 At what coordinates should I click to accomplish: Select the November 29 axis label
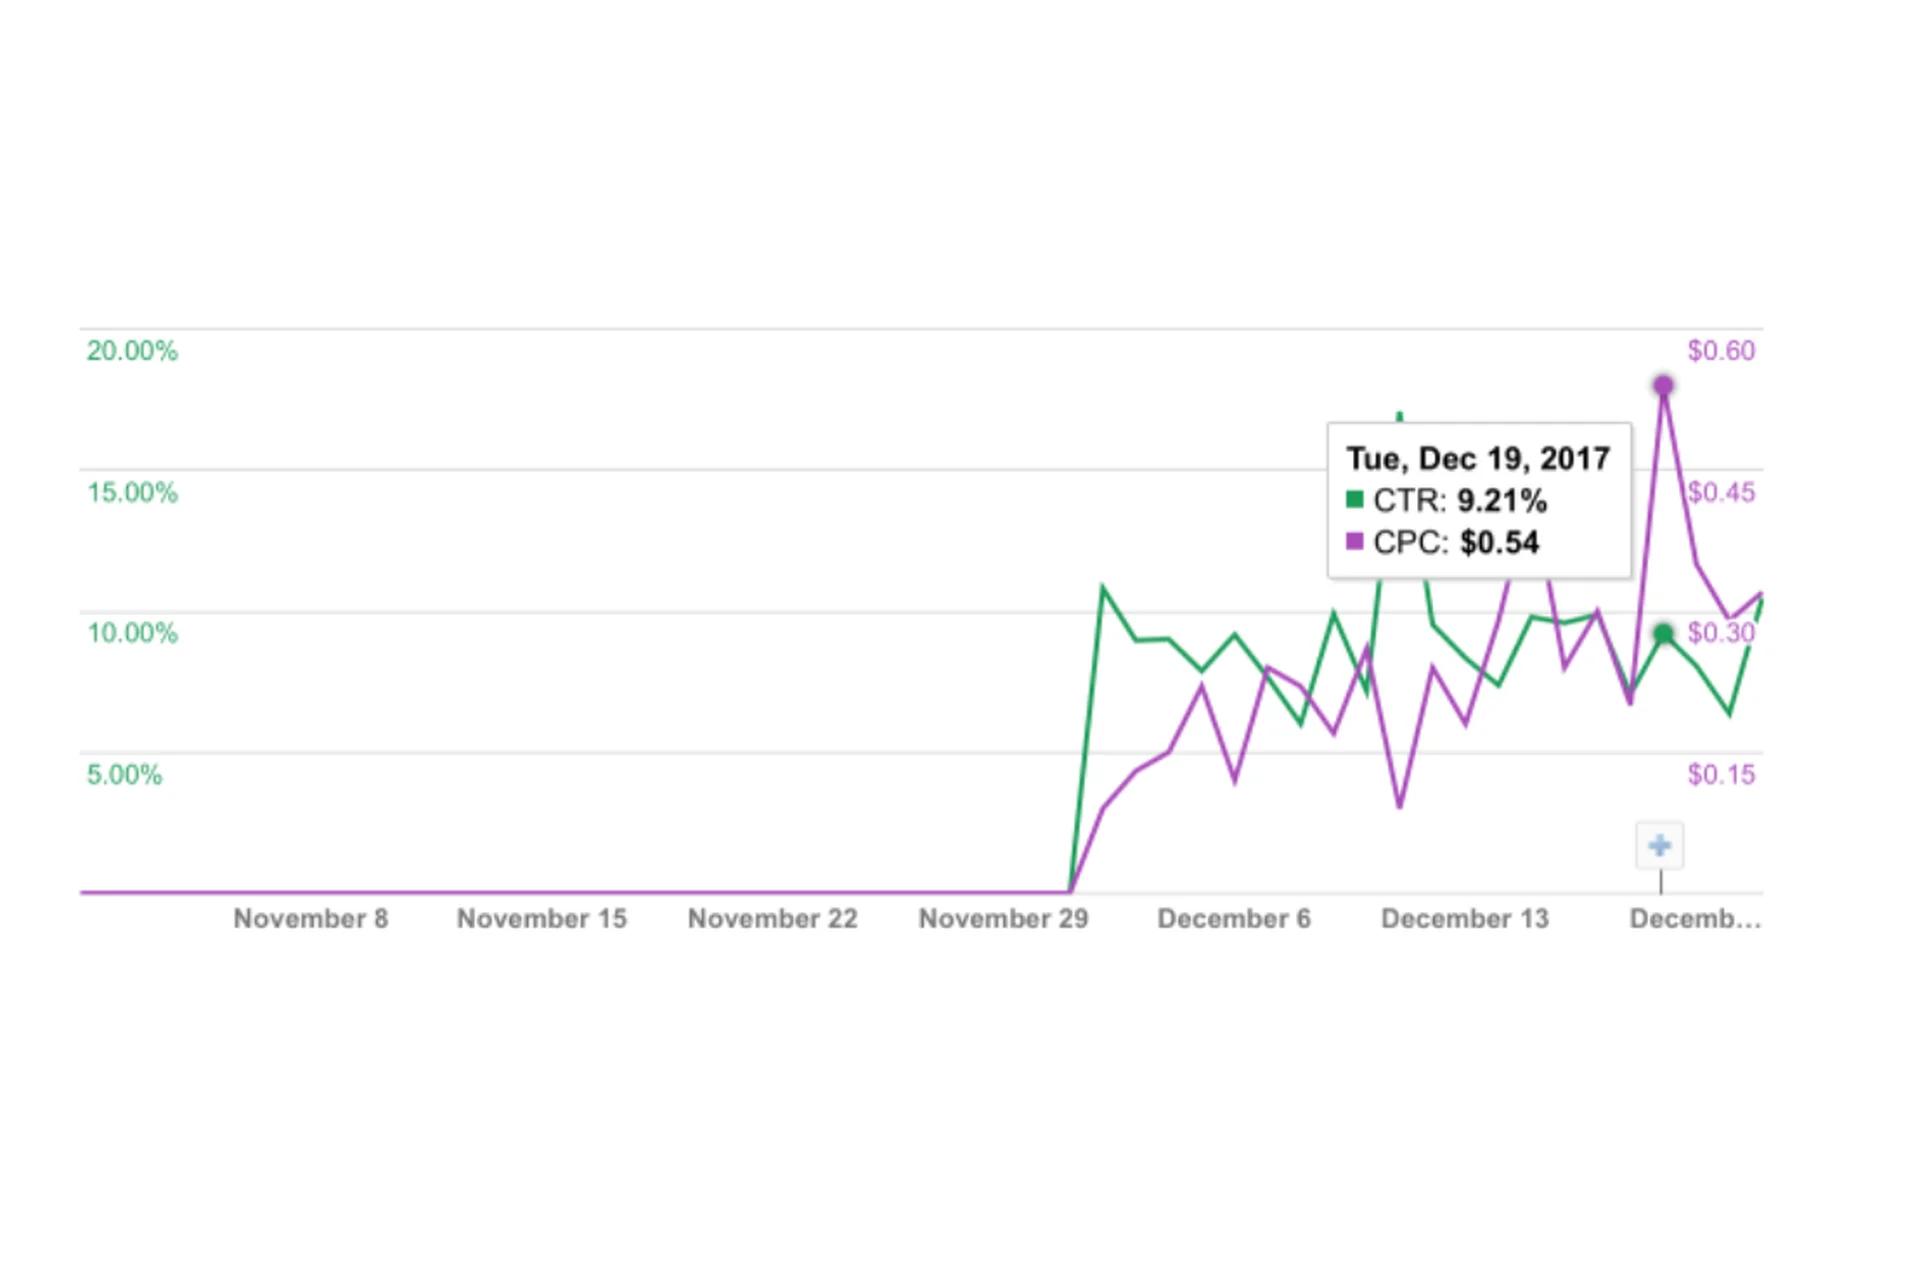1003,919
